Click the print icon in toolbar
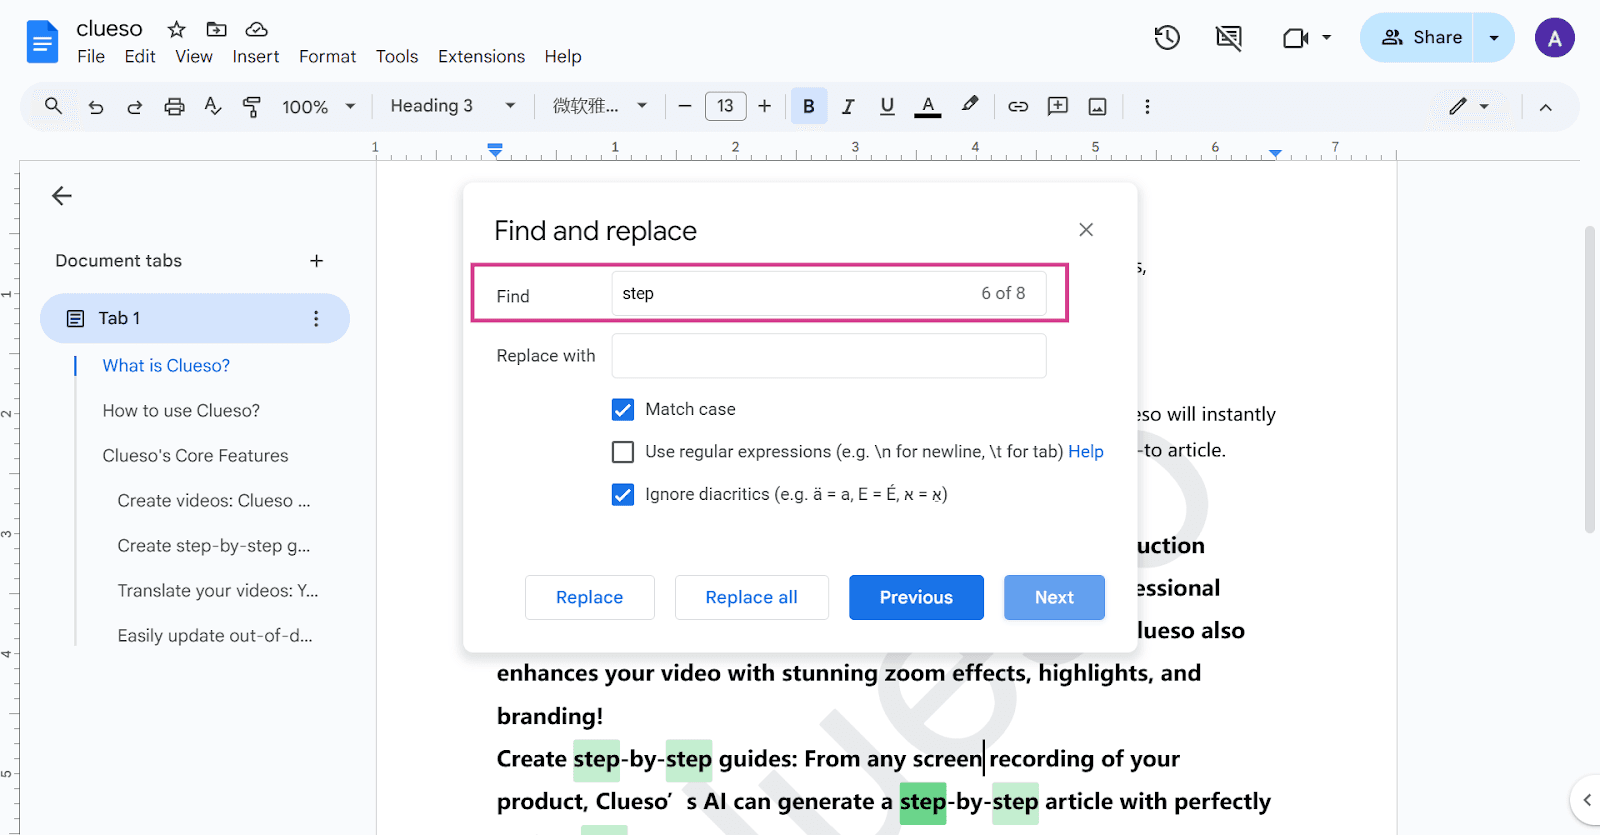 [174, 106]
